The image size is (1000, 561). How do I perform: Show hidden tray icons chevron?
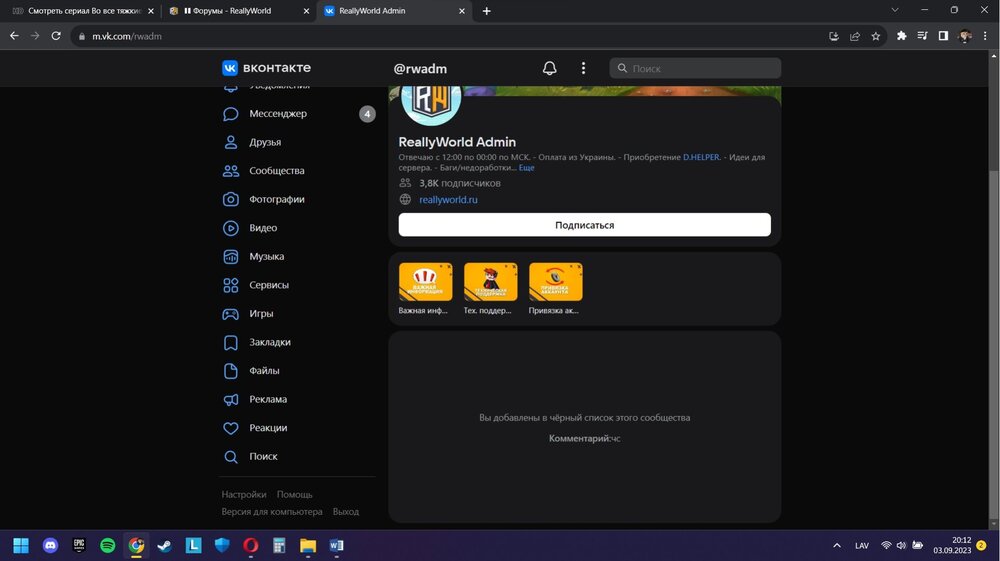coord(837,546)
